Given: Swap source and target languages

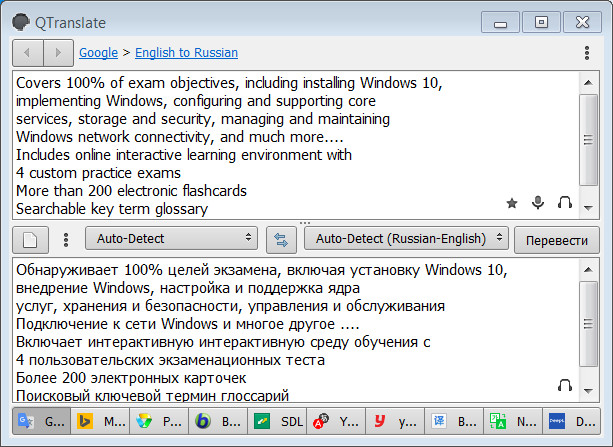Looking at the screenshot, I should pos(281,240).
